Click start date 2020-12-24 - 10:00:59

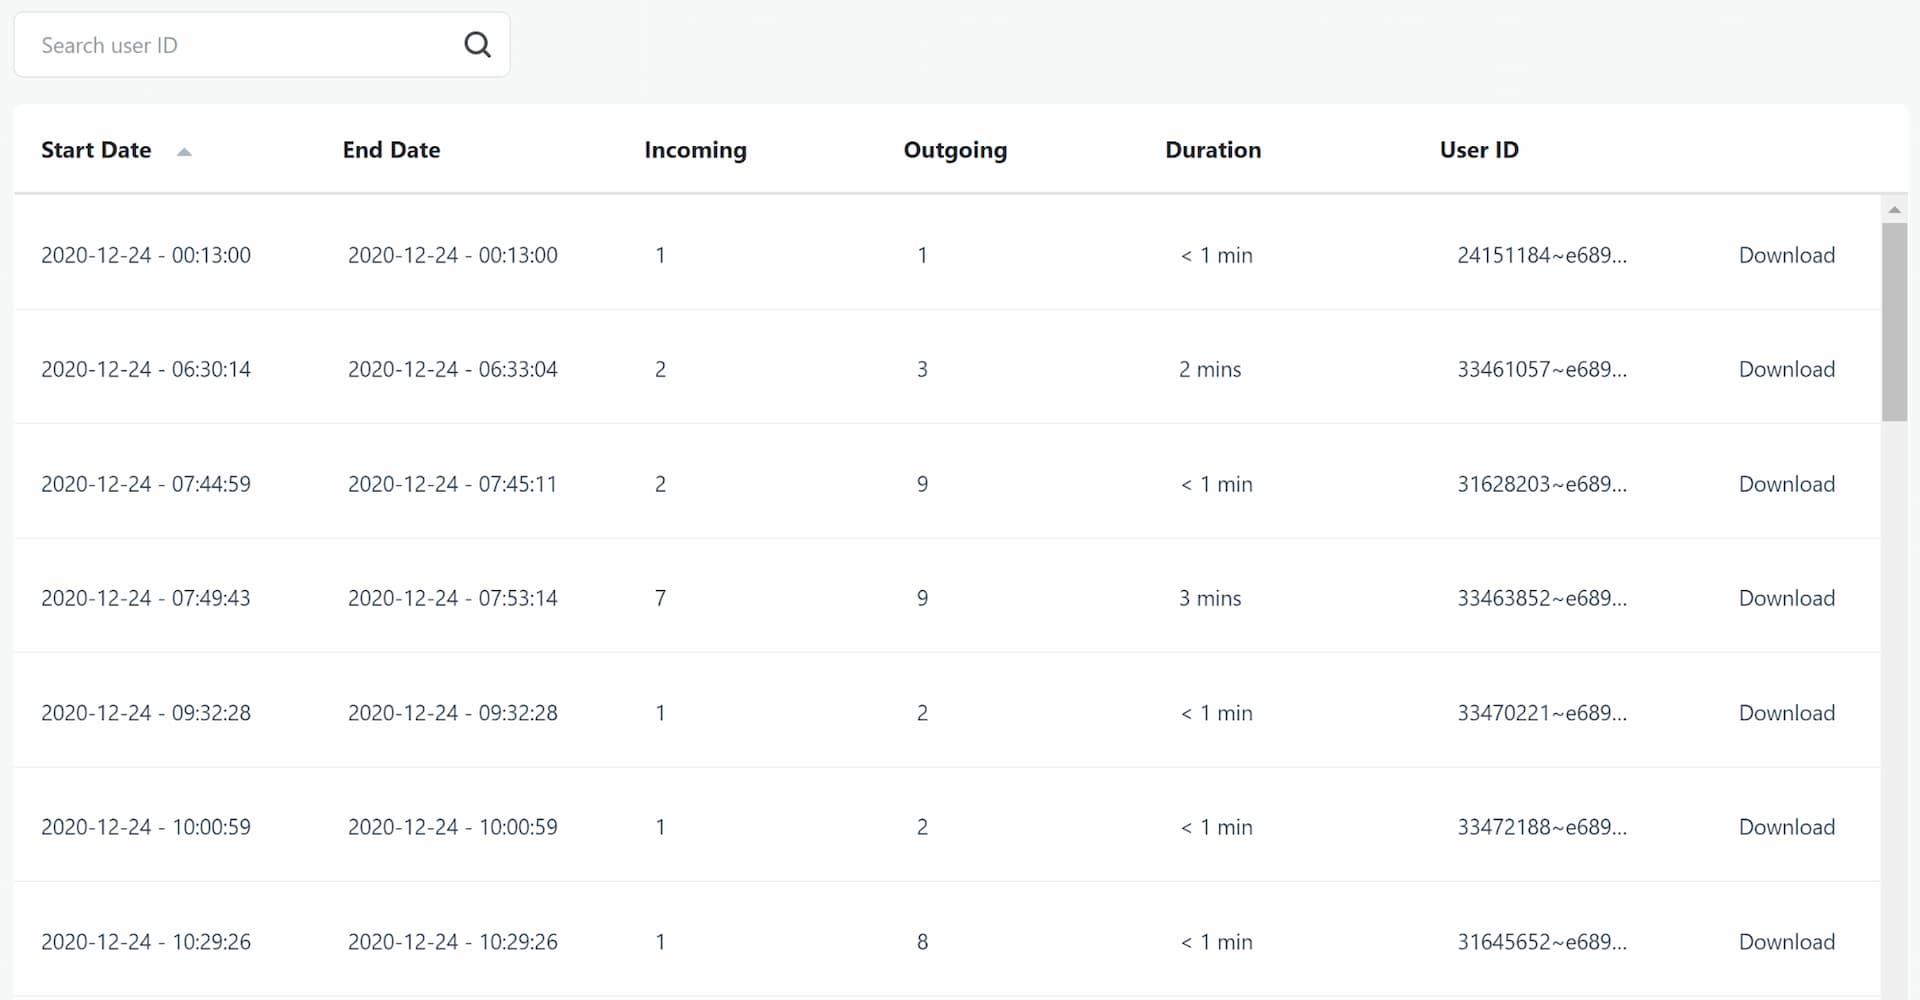pyautogui.click(x=146, y=827)
